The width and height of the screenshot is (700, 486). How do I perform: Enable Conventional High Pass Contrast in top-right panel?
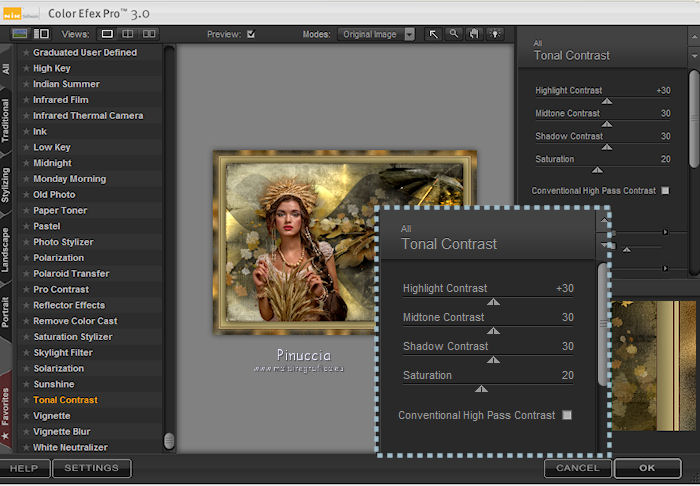[665, 190]
